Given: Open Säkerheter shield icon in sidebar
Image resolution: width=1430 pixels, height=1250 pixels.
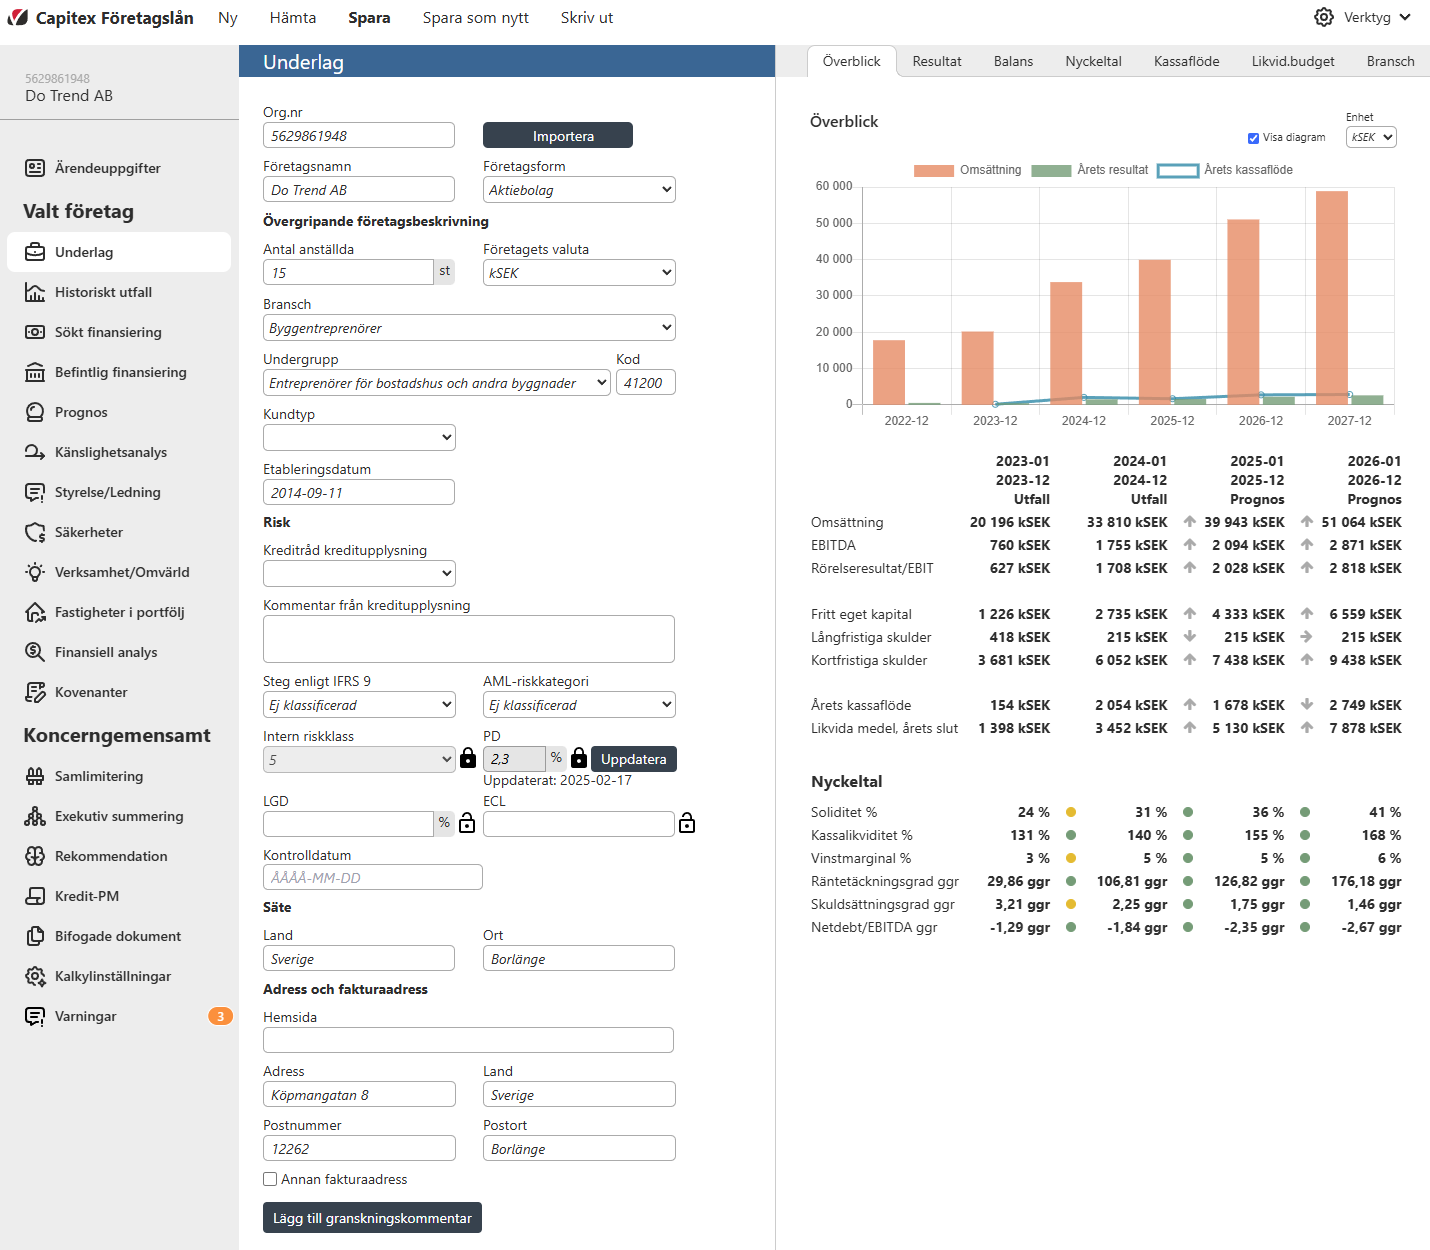Looking at the screenshot, I should tap(35, 532).
